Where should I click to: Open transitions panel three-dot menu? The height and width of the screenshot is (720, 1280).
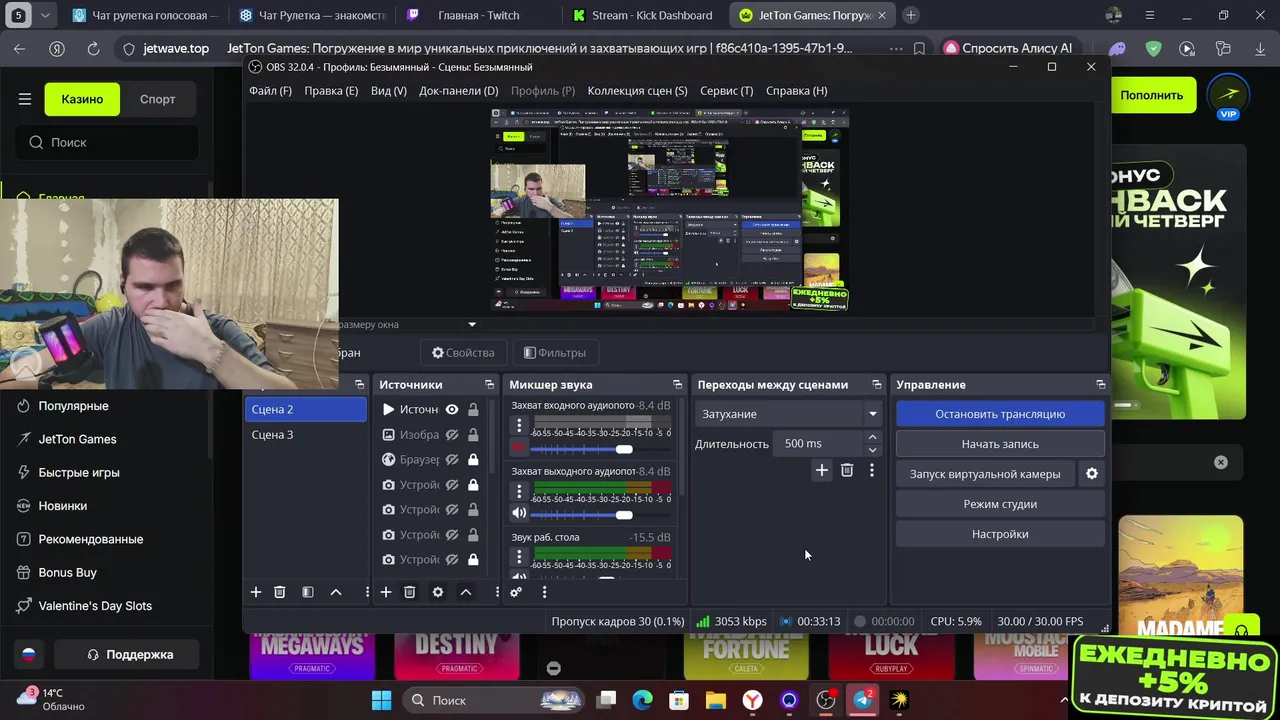(872, 470)
